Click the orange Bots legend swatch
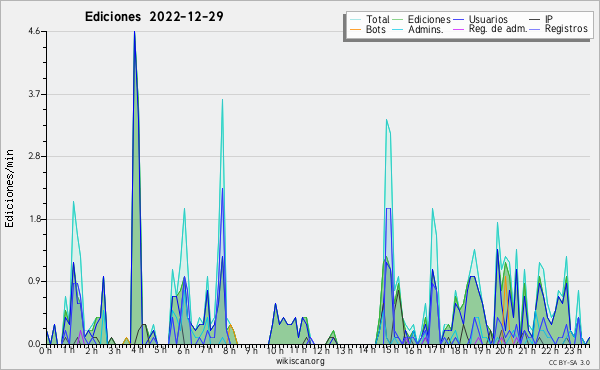Screen dimensions: 600x370 pos(355,29)
